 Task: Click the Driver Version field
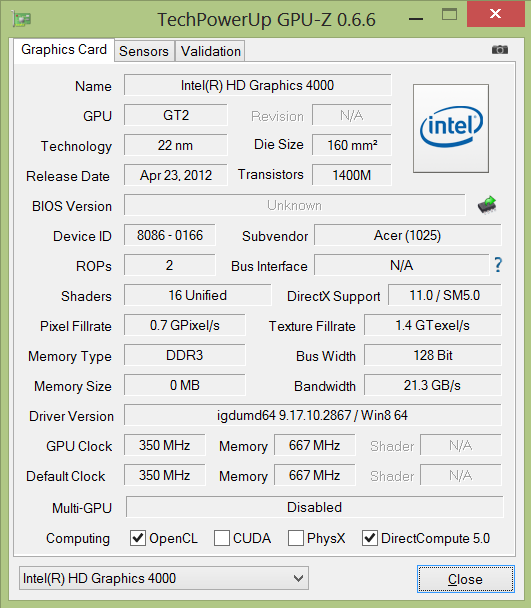[313, 415]
